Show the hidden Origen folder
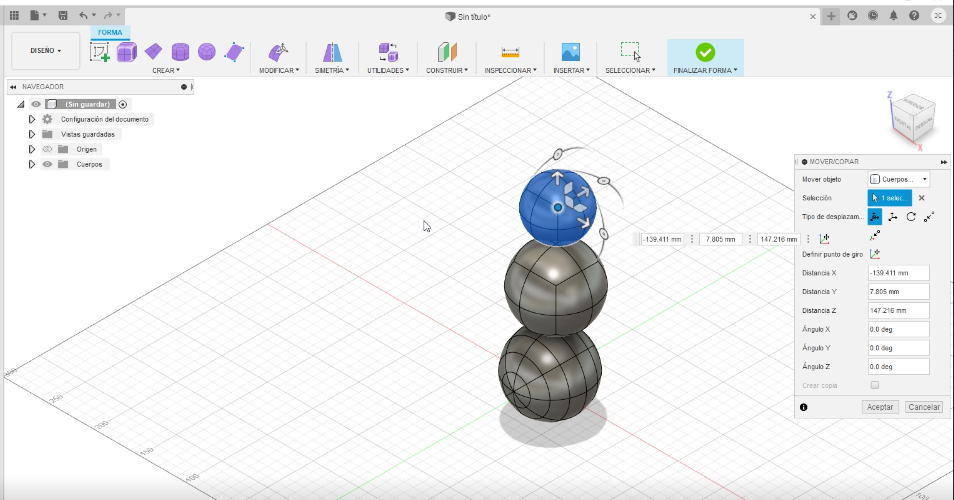Image resolution: width=954 pixels, height=500 pixels. (x=47, y=149)
